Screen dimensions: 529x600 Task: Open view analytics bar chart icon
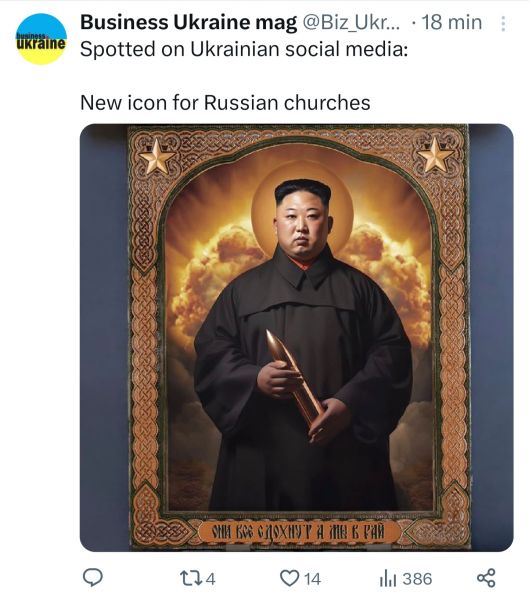(387, 578)
